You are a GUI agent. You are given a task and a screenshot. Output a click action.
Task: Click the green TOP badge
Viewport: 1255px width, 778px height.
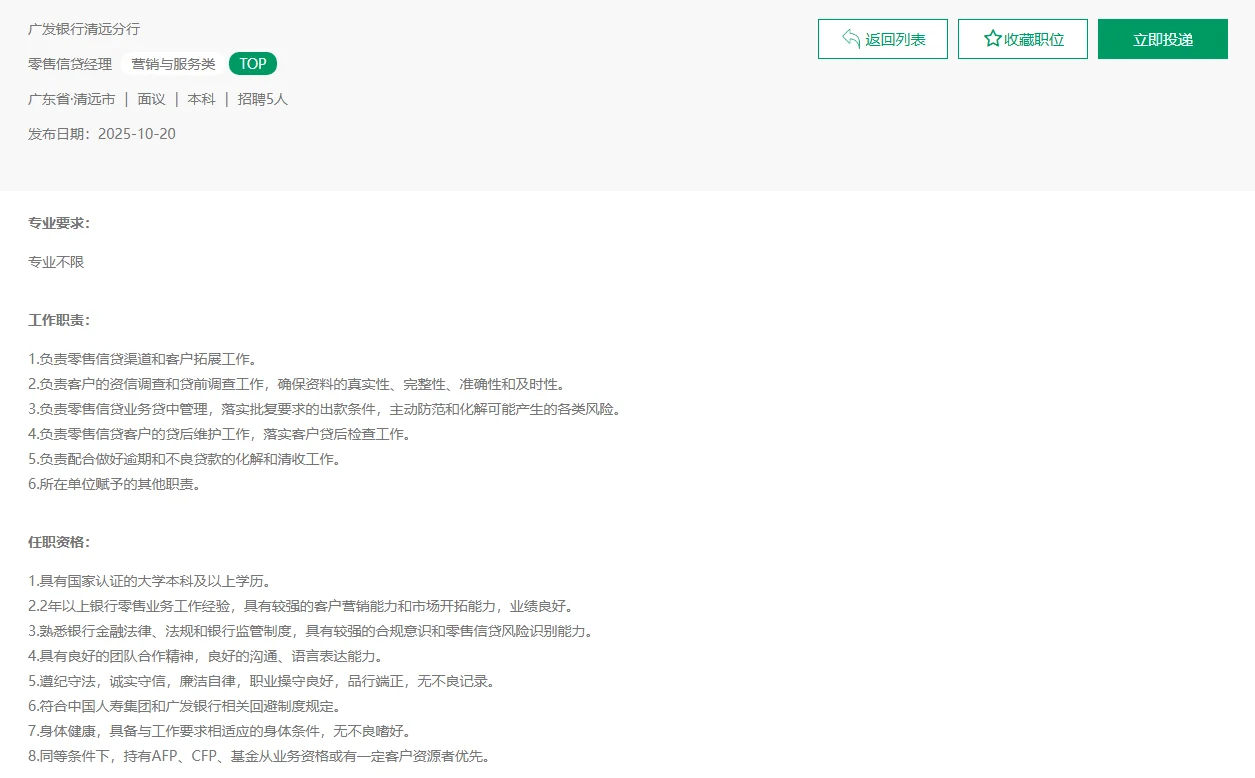[x=253, y=64]
